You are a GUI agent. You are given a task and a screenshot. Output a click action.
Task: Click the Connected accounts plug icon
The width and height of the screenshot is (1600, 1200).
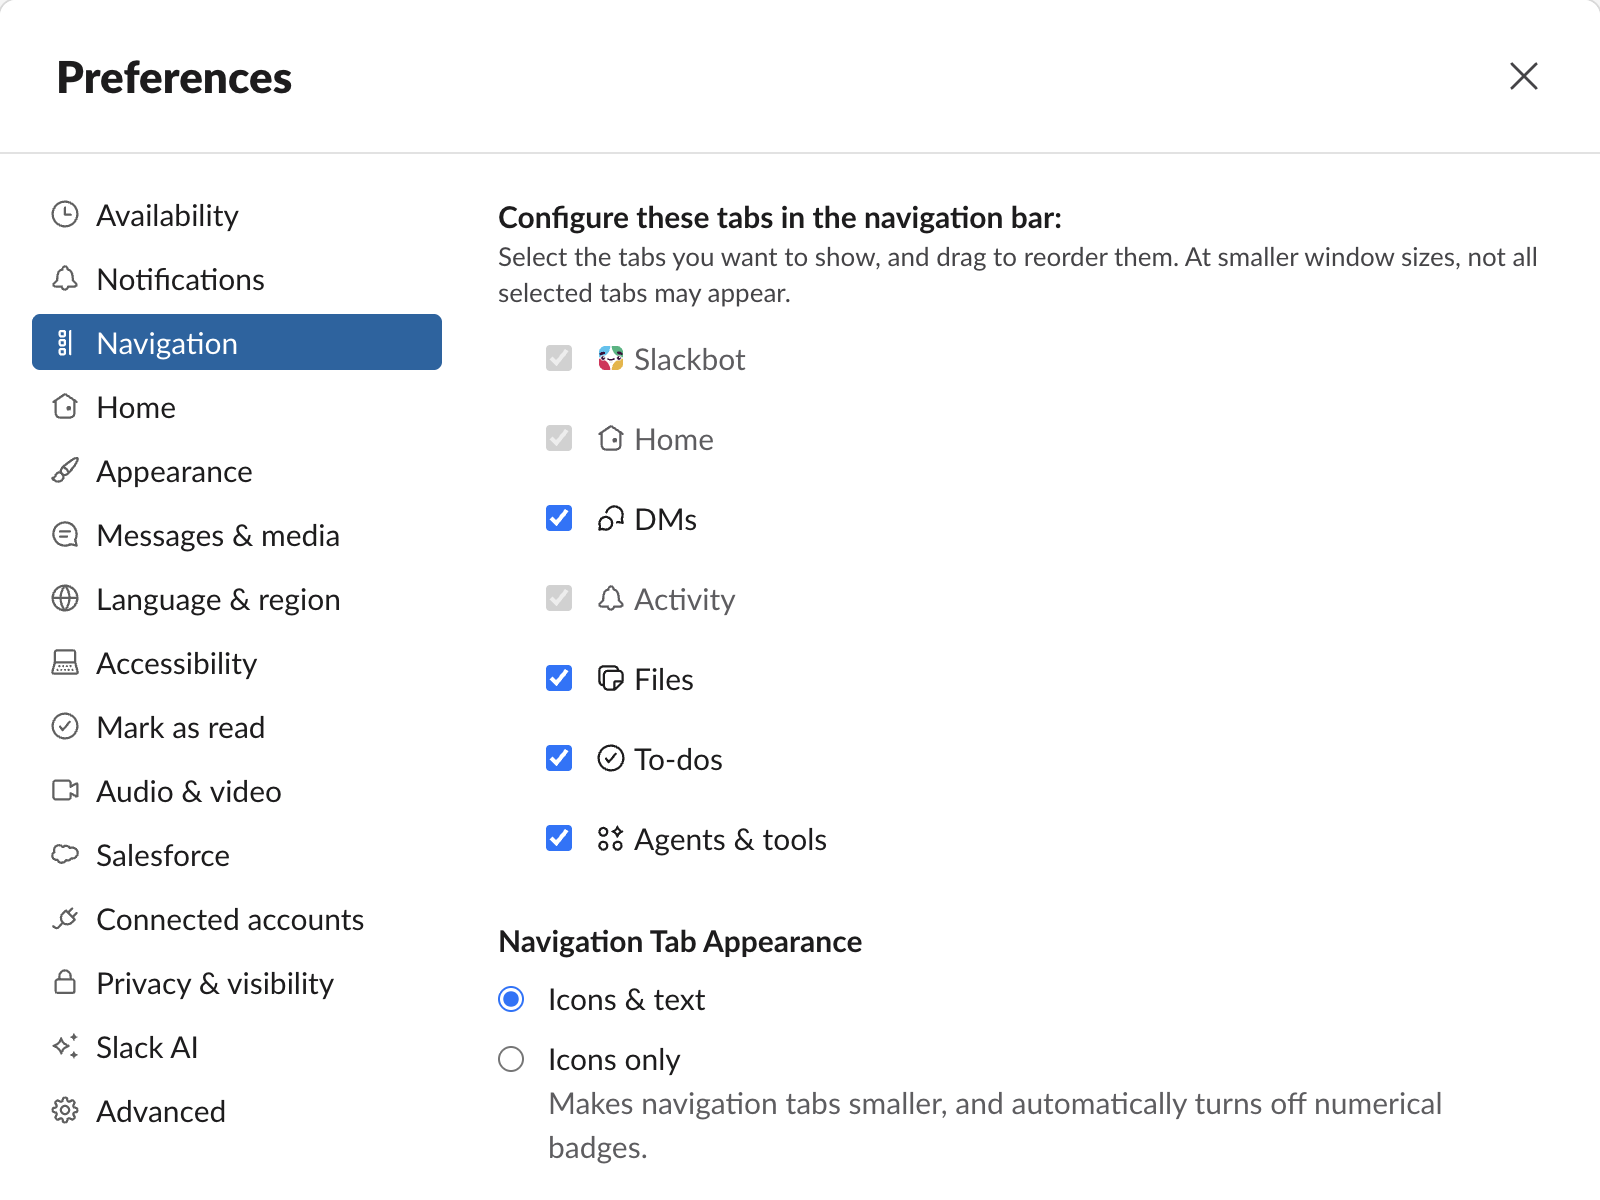coord(65,919)
